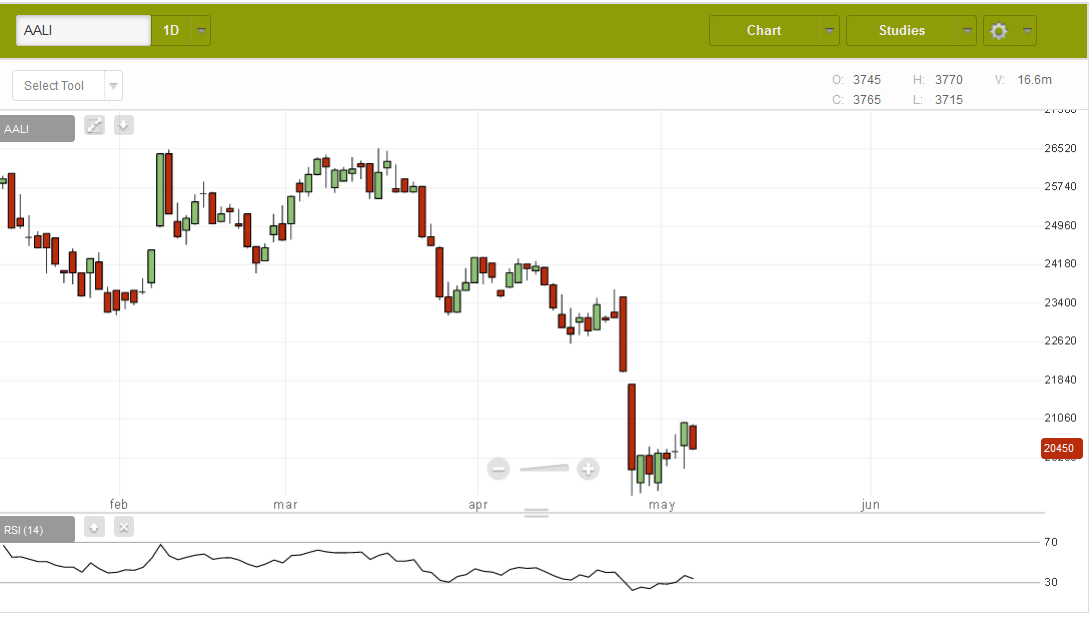The width and height of the screenshot is (1089, 619).
Task: Click the down arrow icon next to AALI panel
Action: click(124, 126)
